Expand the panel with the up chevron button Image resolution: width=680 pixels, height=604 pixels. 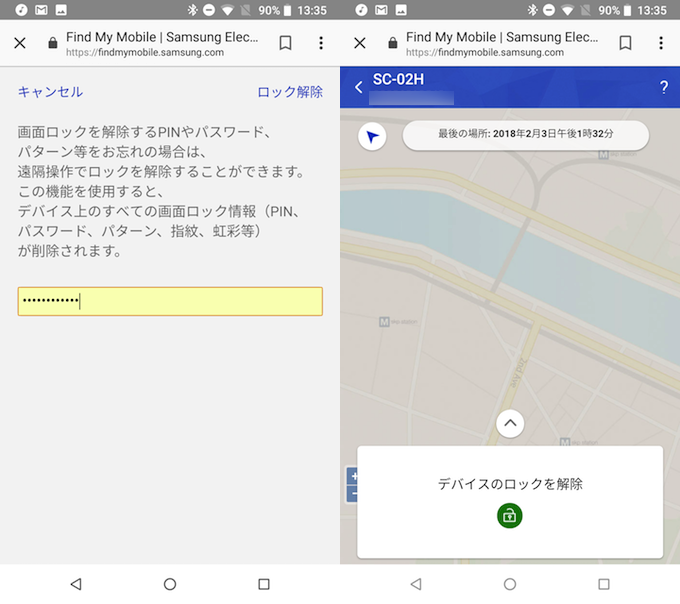(510, 423)
